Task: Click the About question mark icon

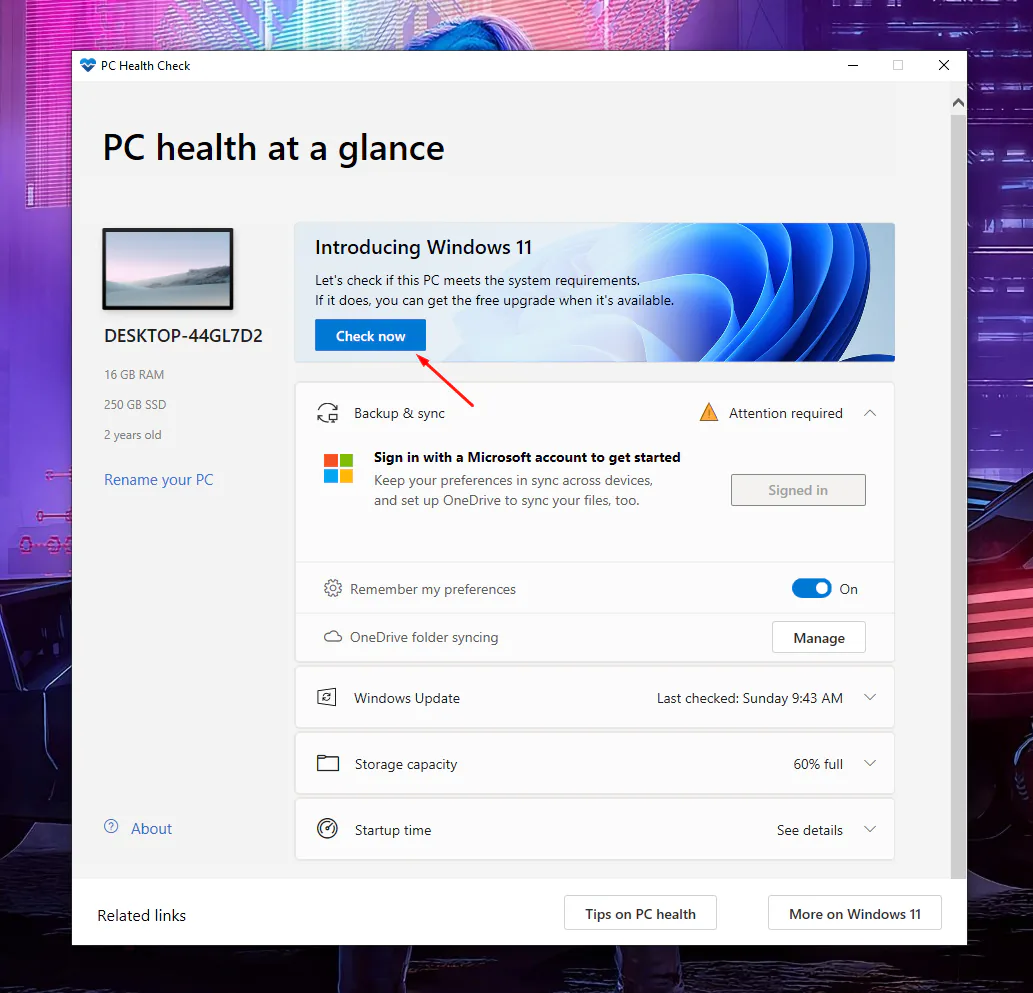Action: coord(111,826)
